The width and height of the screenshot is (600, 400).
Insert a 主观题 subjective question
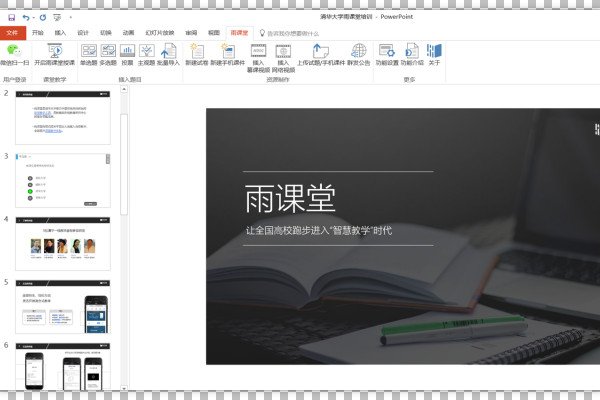click(x=147, y=55)
